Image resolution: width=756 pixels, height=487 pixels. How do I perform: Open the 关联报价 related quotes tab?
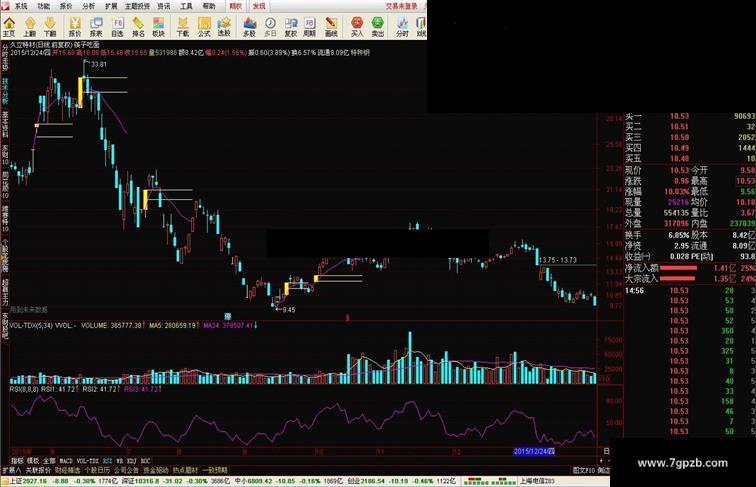[39, 470]
